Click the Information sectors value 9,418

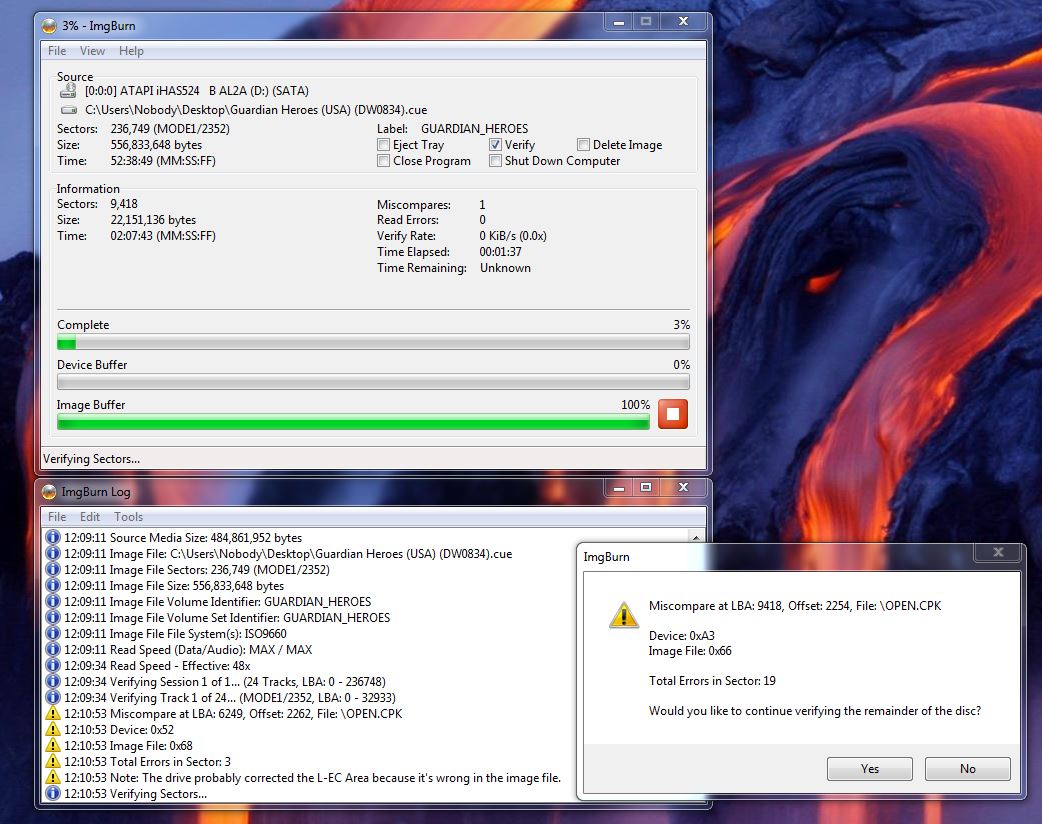point(124,204)
